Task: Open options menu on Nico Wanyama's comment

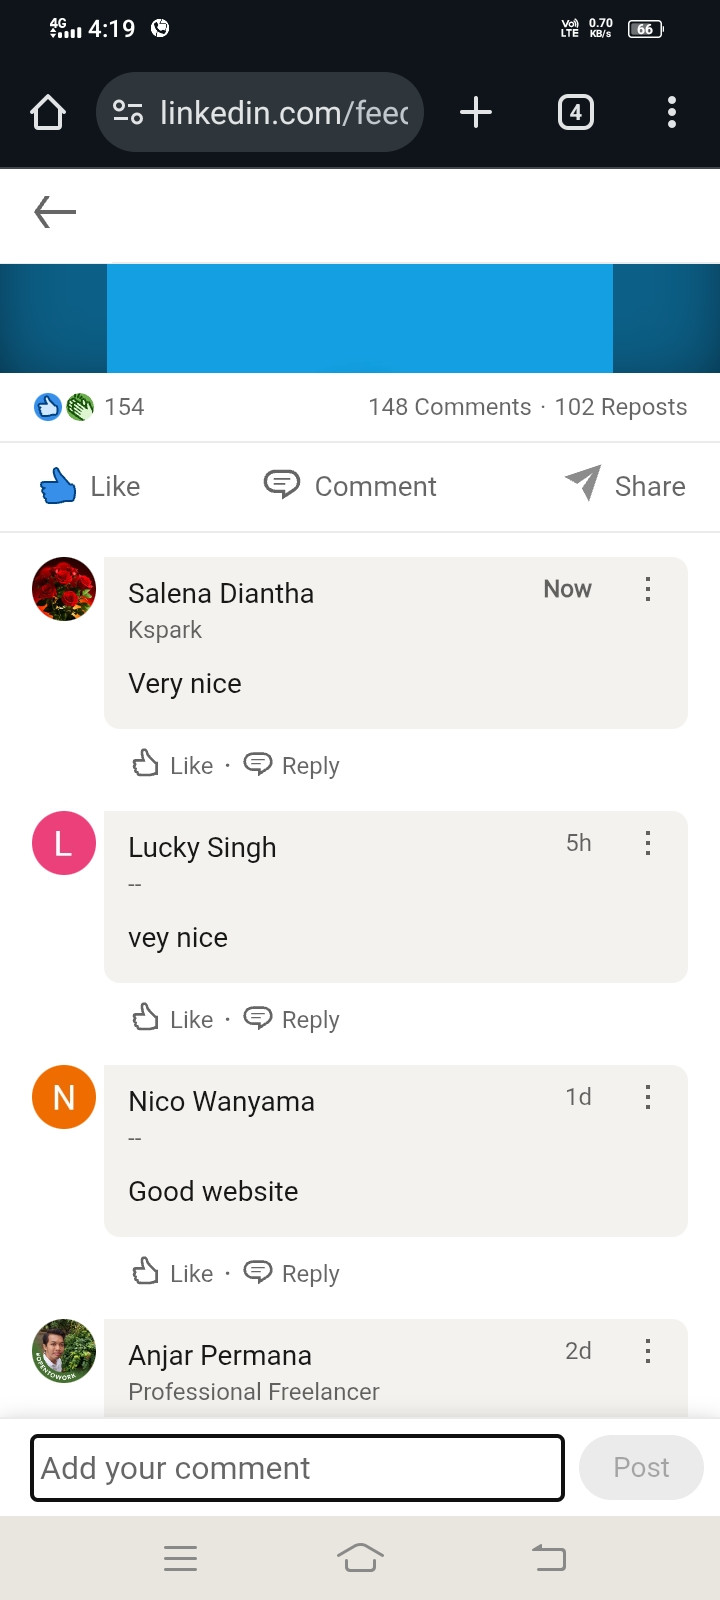Action: tap(648, 1097)
